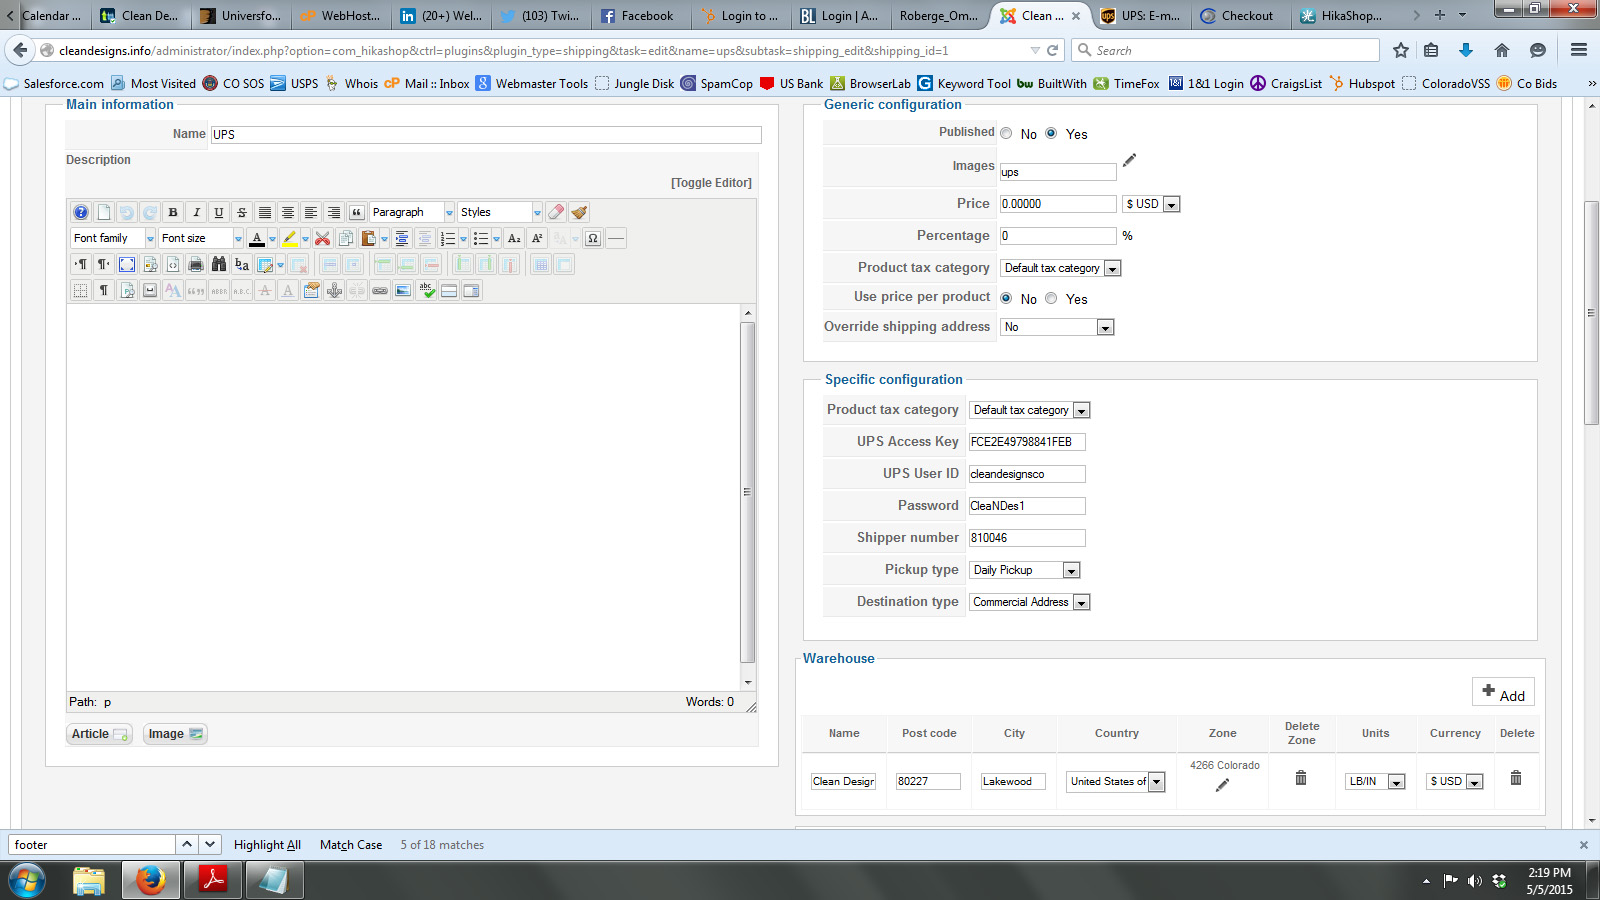Toggle the spellchecker icon
Viewport: 1600px width, 900px height.
(x=427, y=290)
